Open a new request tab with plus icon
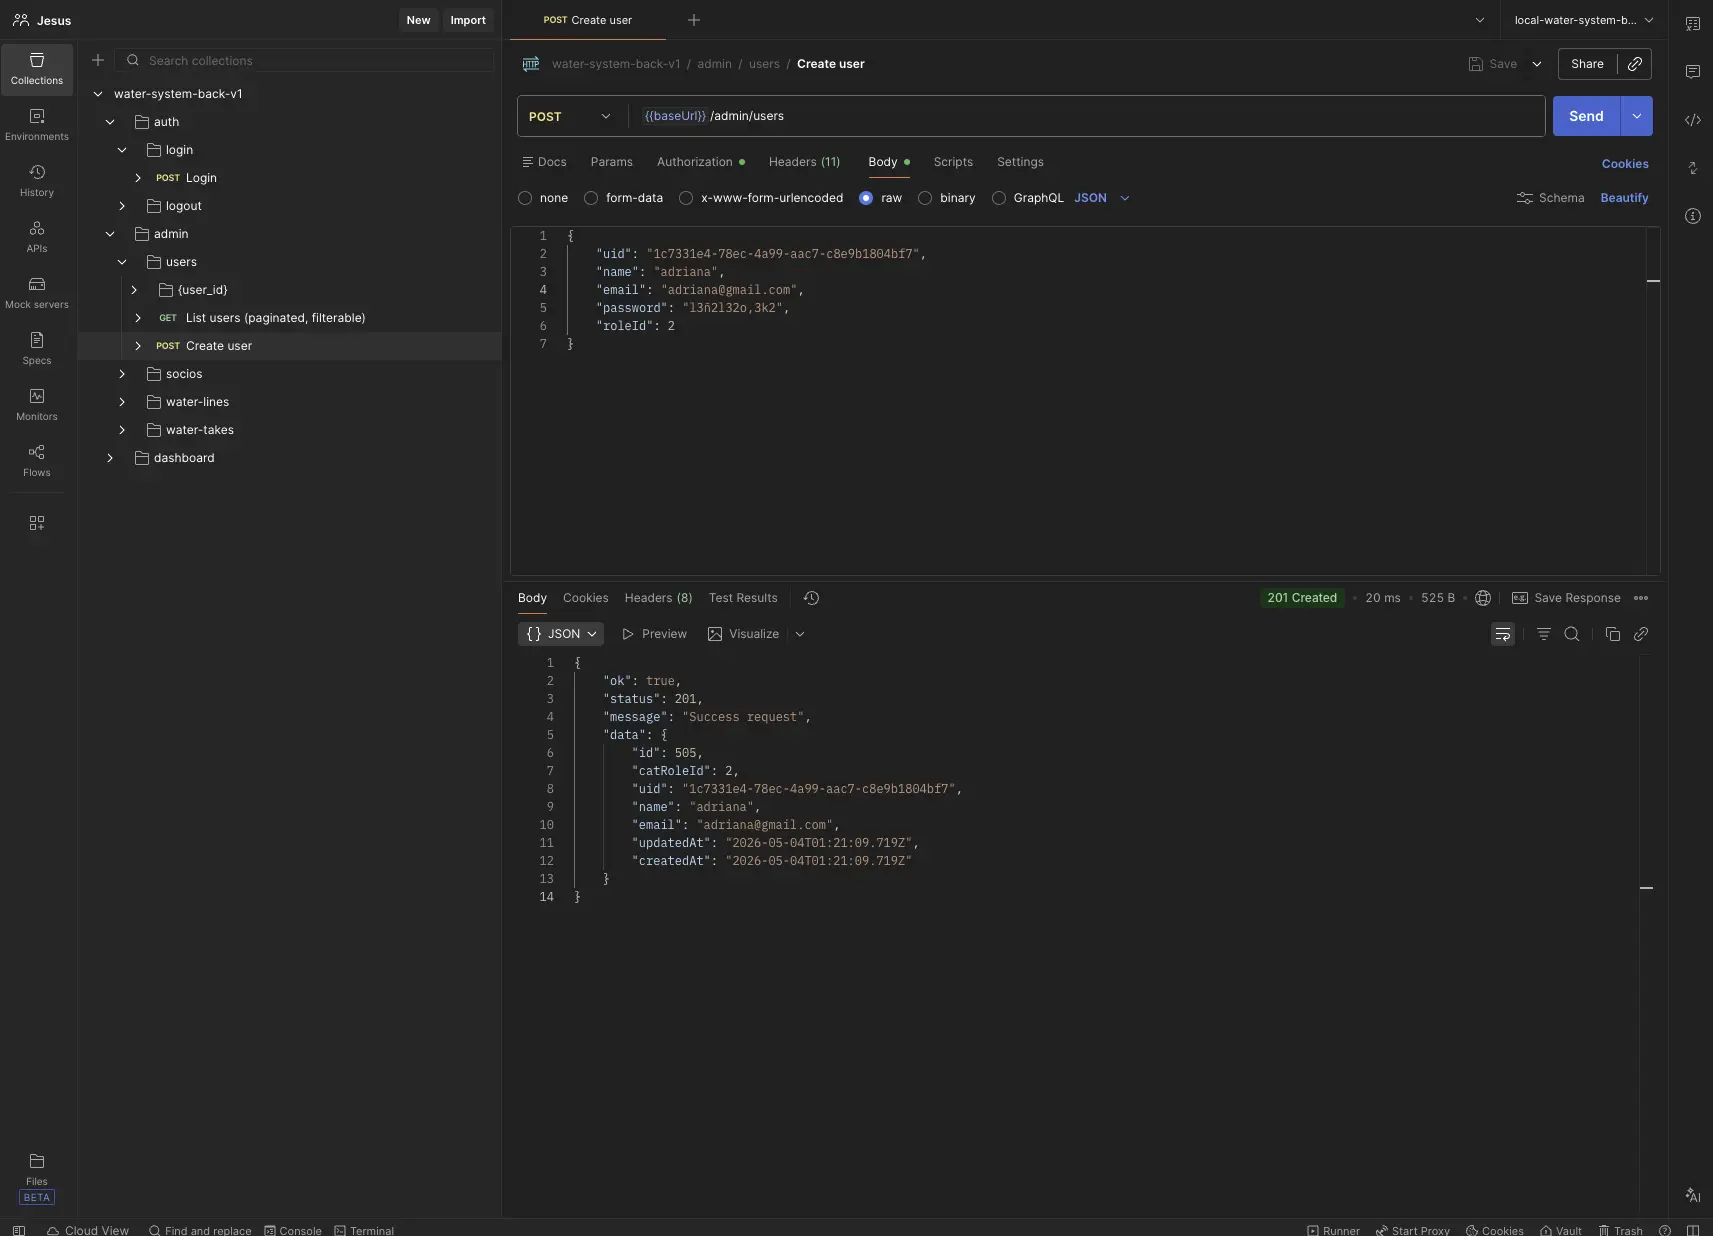 click(694, 20)
